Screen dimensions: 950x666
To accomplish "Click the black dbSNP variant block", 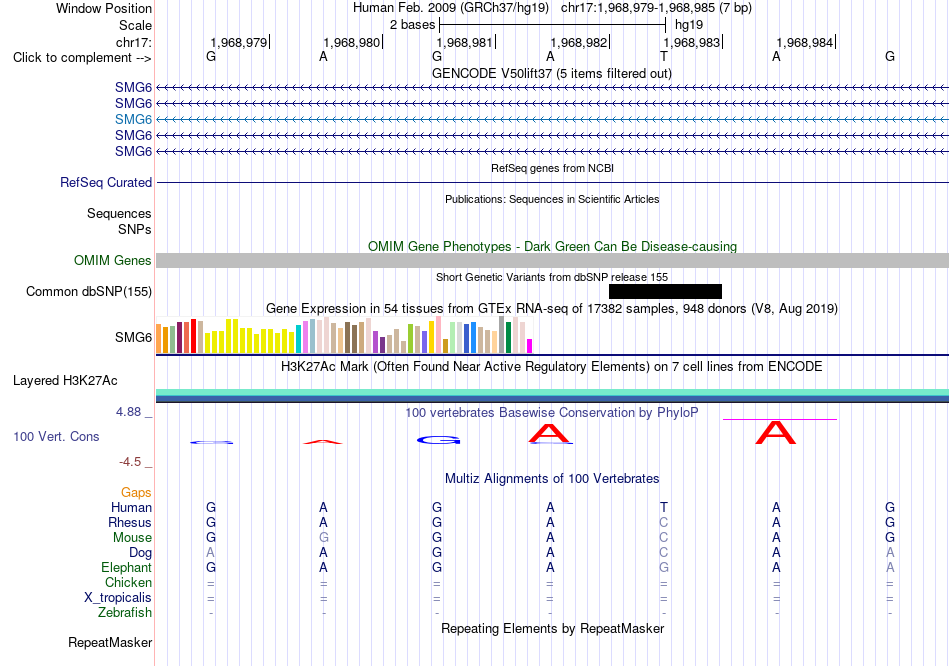I will click(x=665, y=291).
